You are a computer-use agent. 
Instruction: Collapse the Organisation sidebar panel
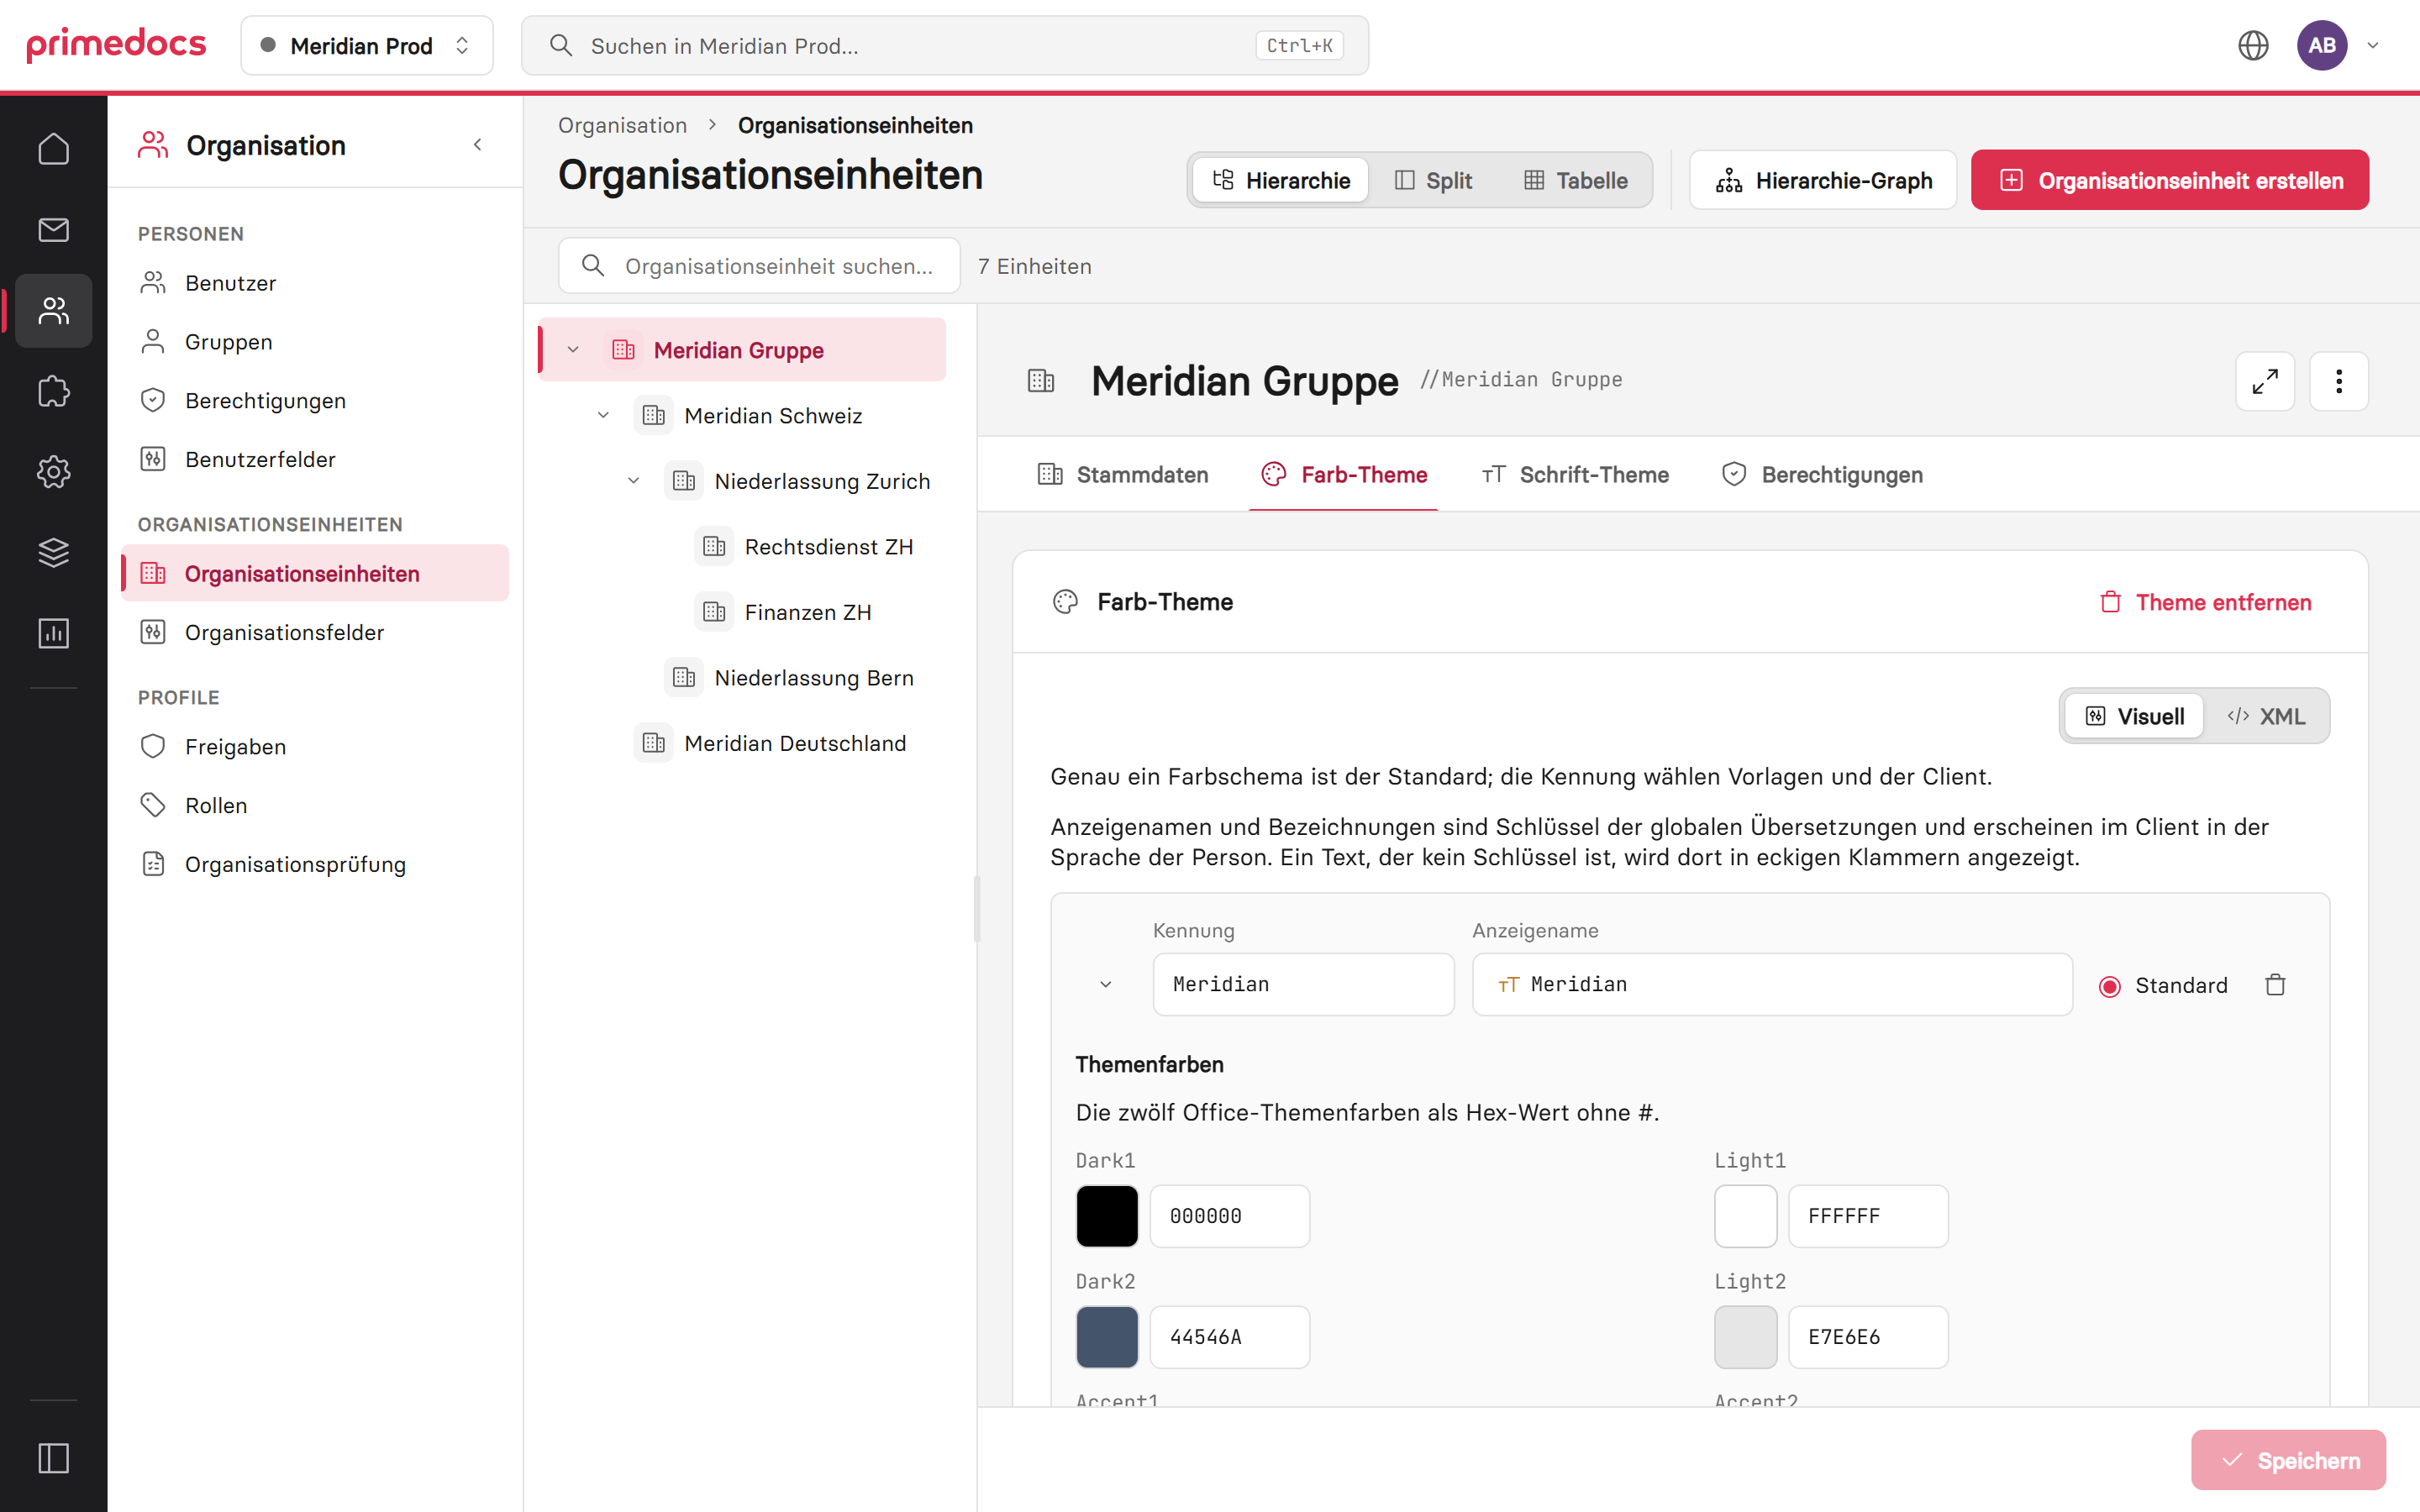pos(478,145)
